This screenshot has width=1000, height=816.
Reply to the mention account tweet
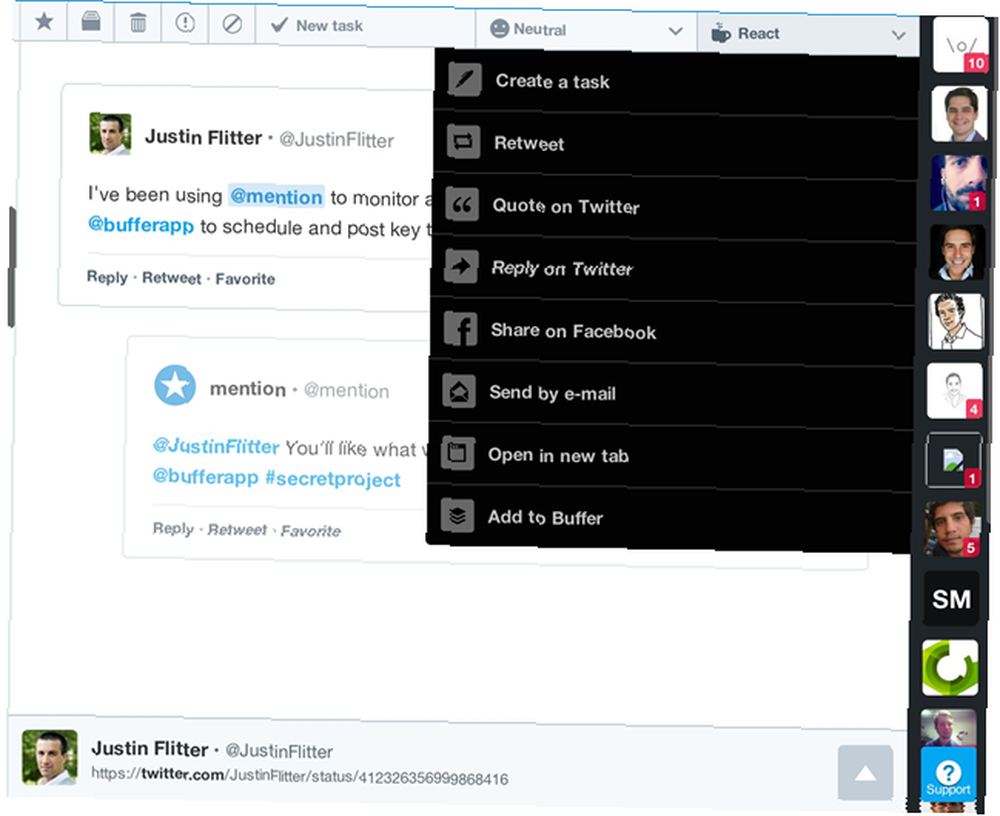(x=173, y=528)
